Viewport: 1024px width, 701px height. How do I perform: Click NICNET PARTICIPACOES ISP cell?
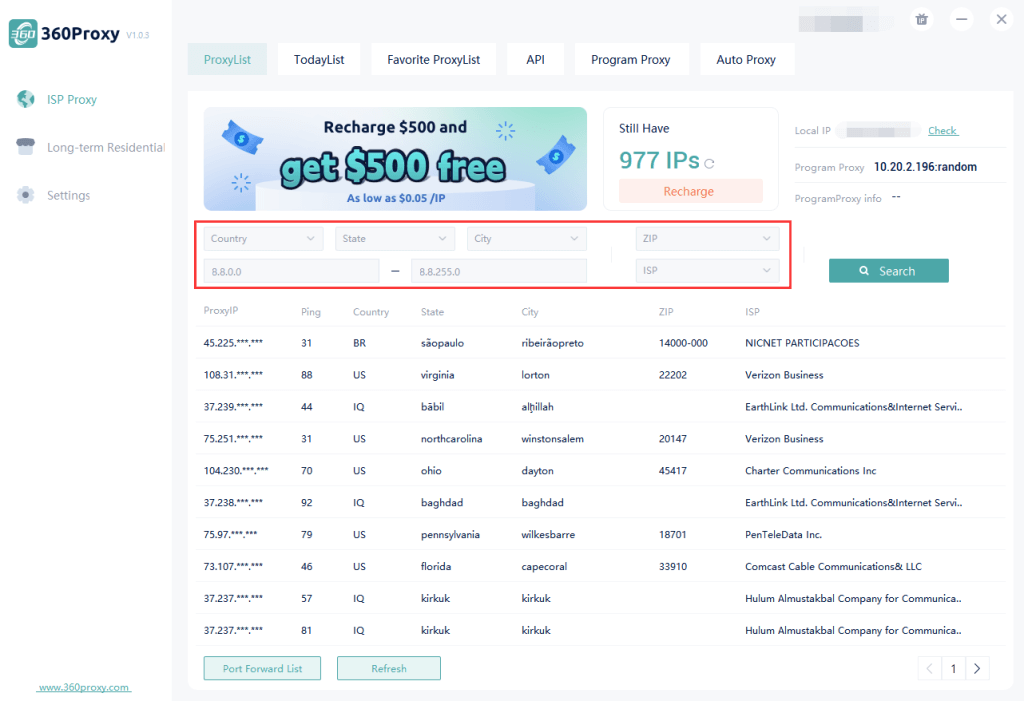tap(802, 343)
